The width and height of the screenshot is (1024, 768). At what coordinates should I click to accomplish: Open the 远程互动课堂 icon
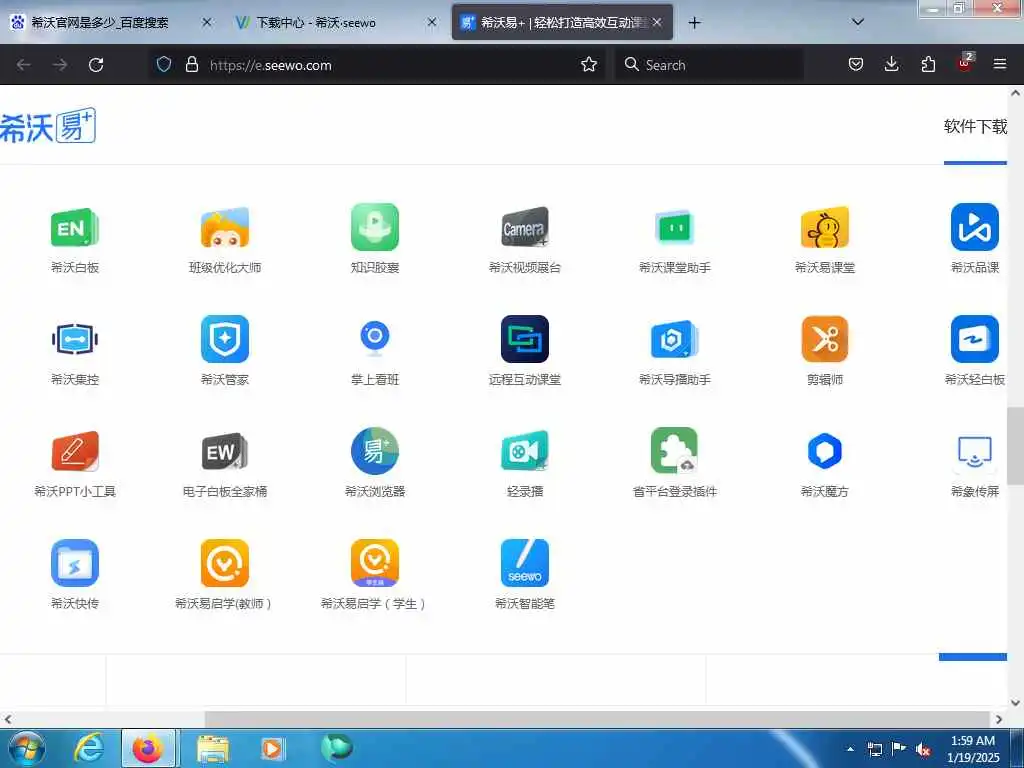pos(525,339)
